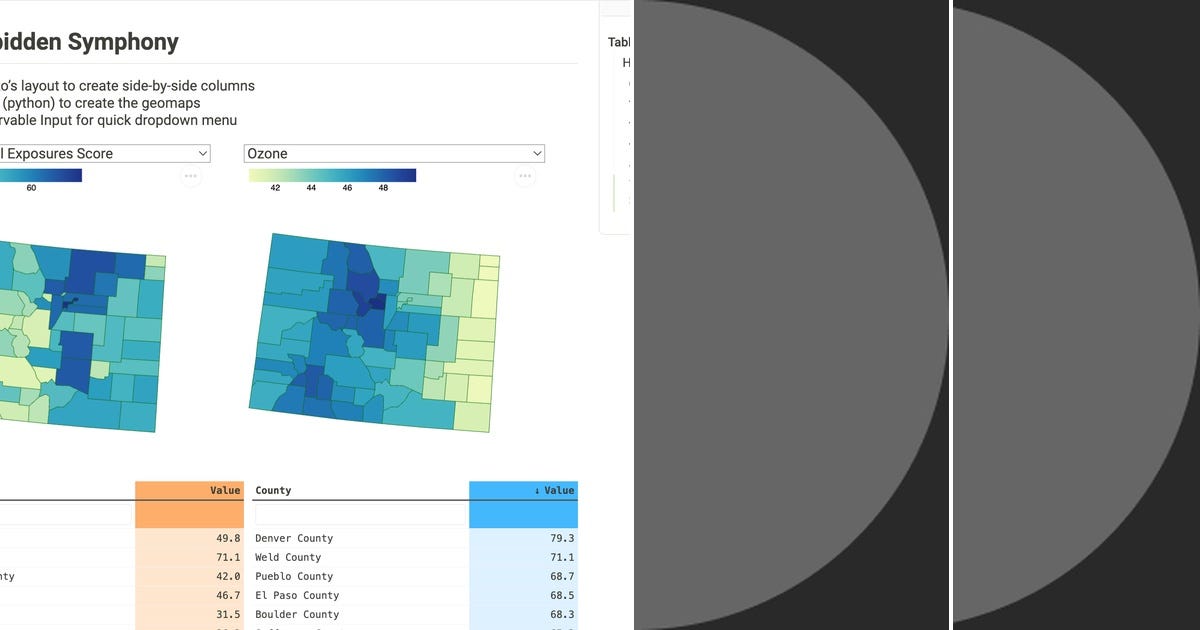Viewport: 1200px width, 630px height.
Task: Click the Ozone color legend gradient
Action: pyautogui.click(x=332, y=174)
